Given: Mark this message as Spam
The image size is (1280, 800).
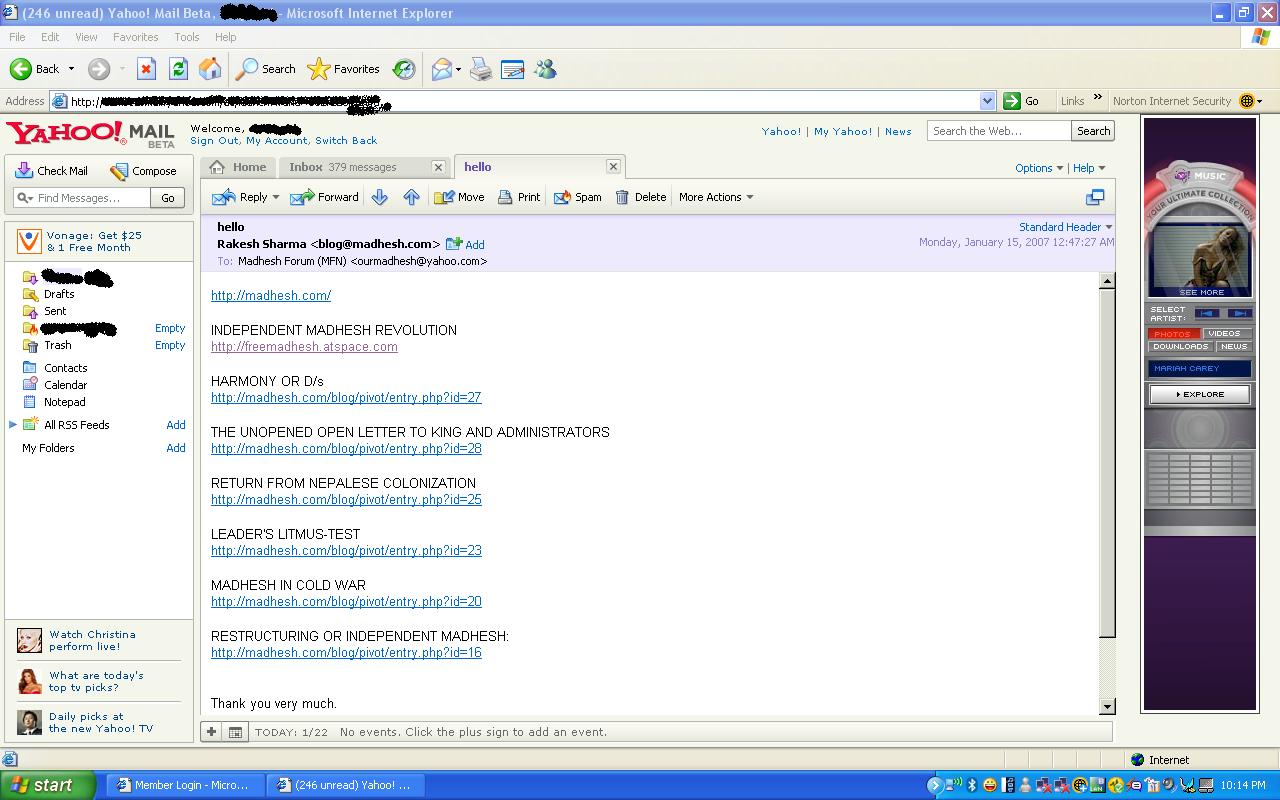Looking at the screenshot, I should 577,197.
